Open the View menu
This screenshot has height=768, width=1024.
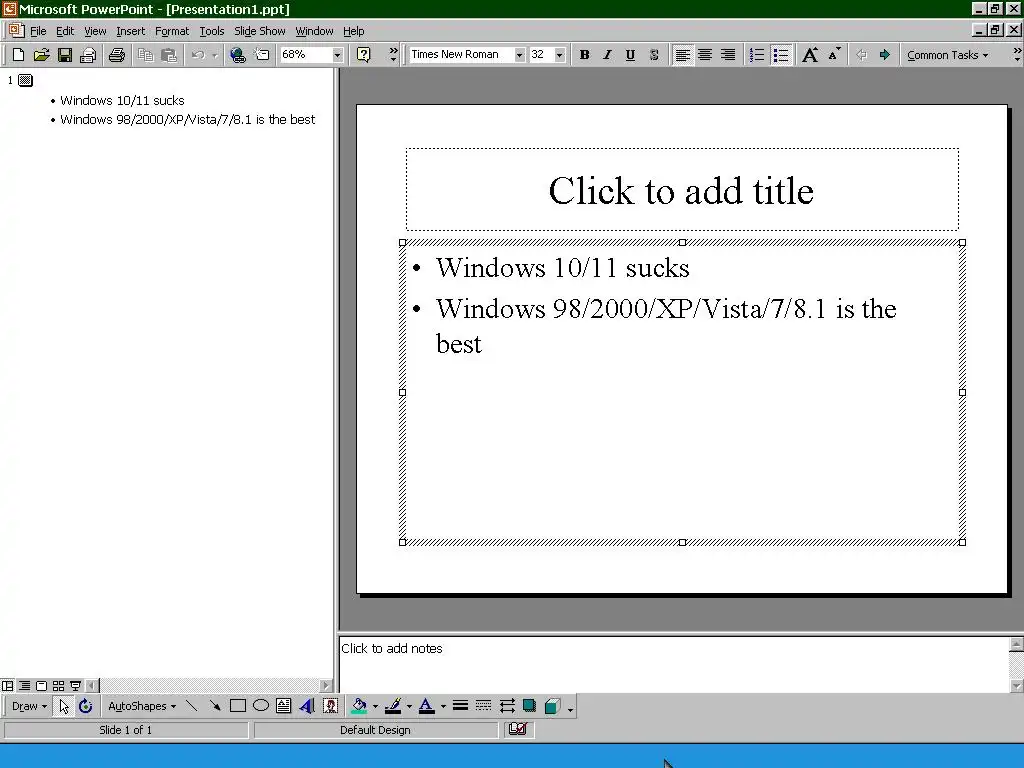tap(95, 31)
